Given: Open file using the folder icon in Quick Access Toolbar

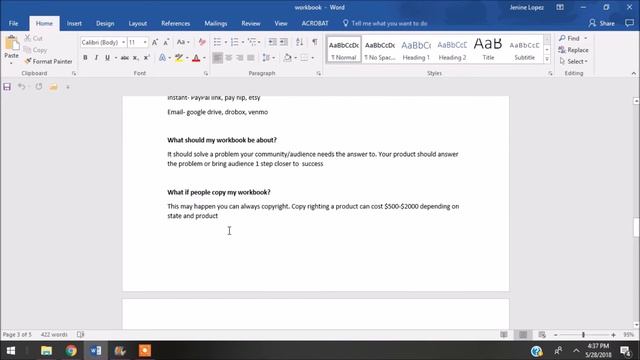Looking at the screenshot, I should pos(53,87).
